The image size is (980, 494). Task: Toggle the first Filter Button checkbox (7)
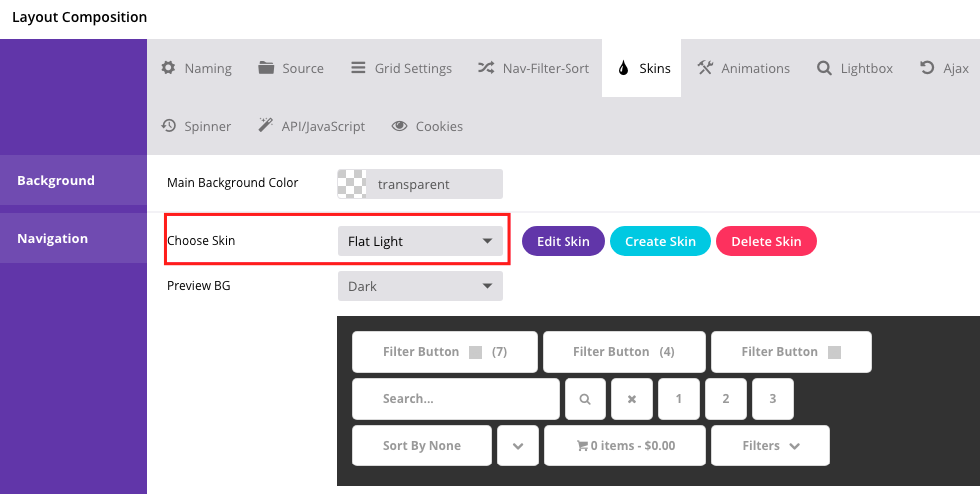pyautogui.click(x=476, y=352)
